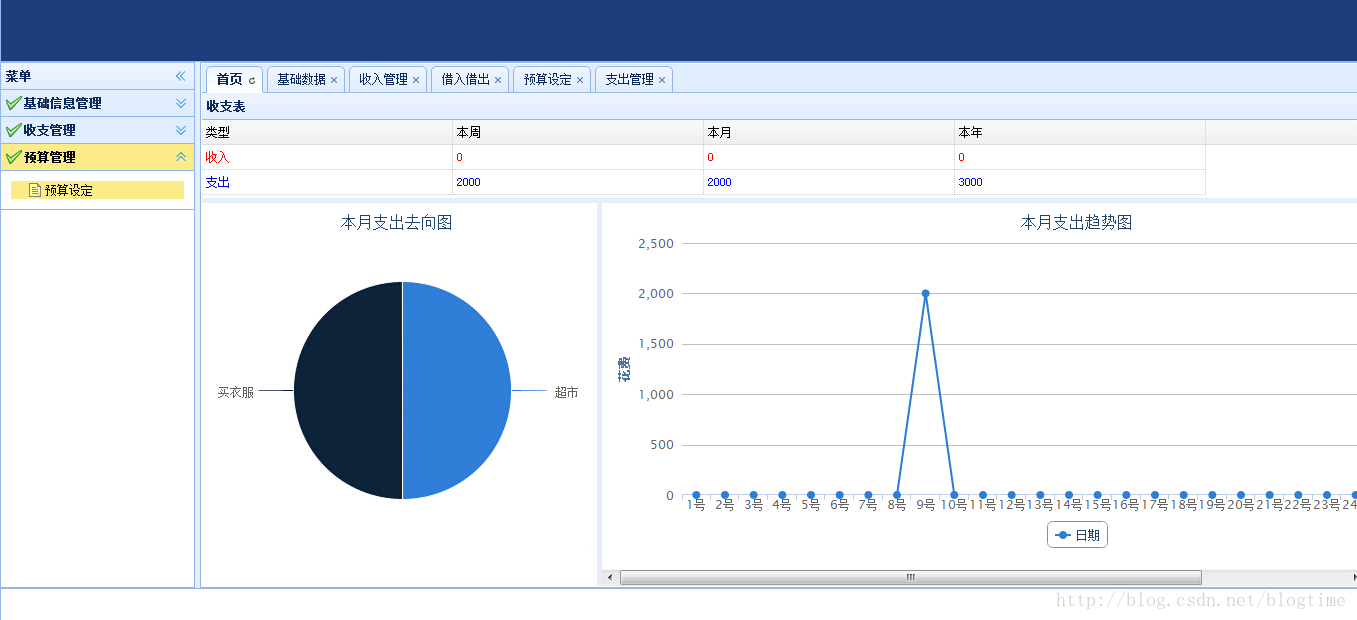The image size is (1357, 620).
Task: Click the 1号 data point on the trend chart
Action: click(x=696, y=495)
